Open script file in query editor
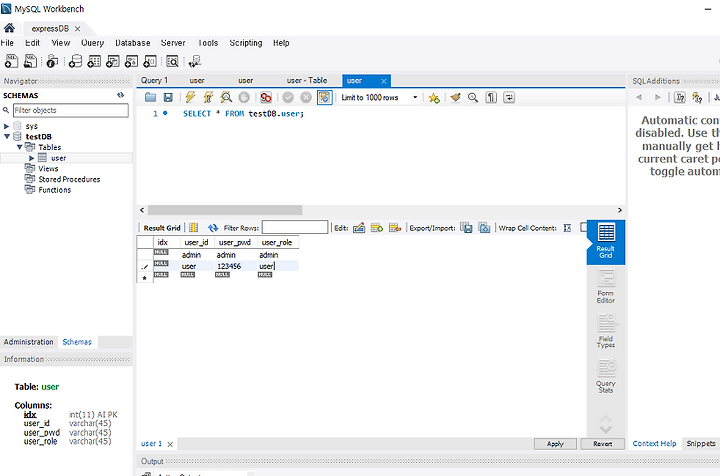The height and width of the screenshot is (476, 720). click(x=150, y=97)
